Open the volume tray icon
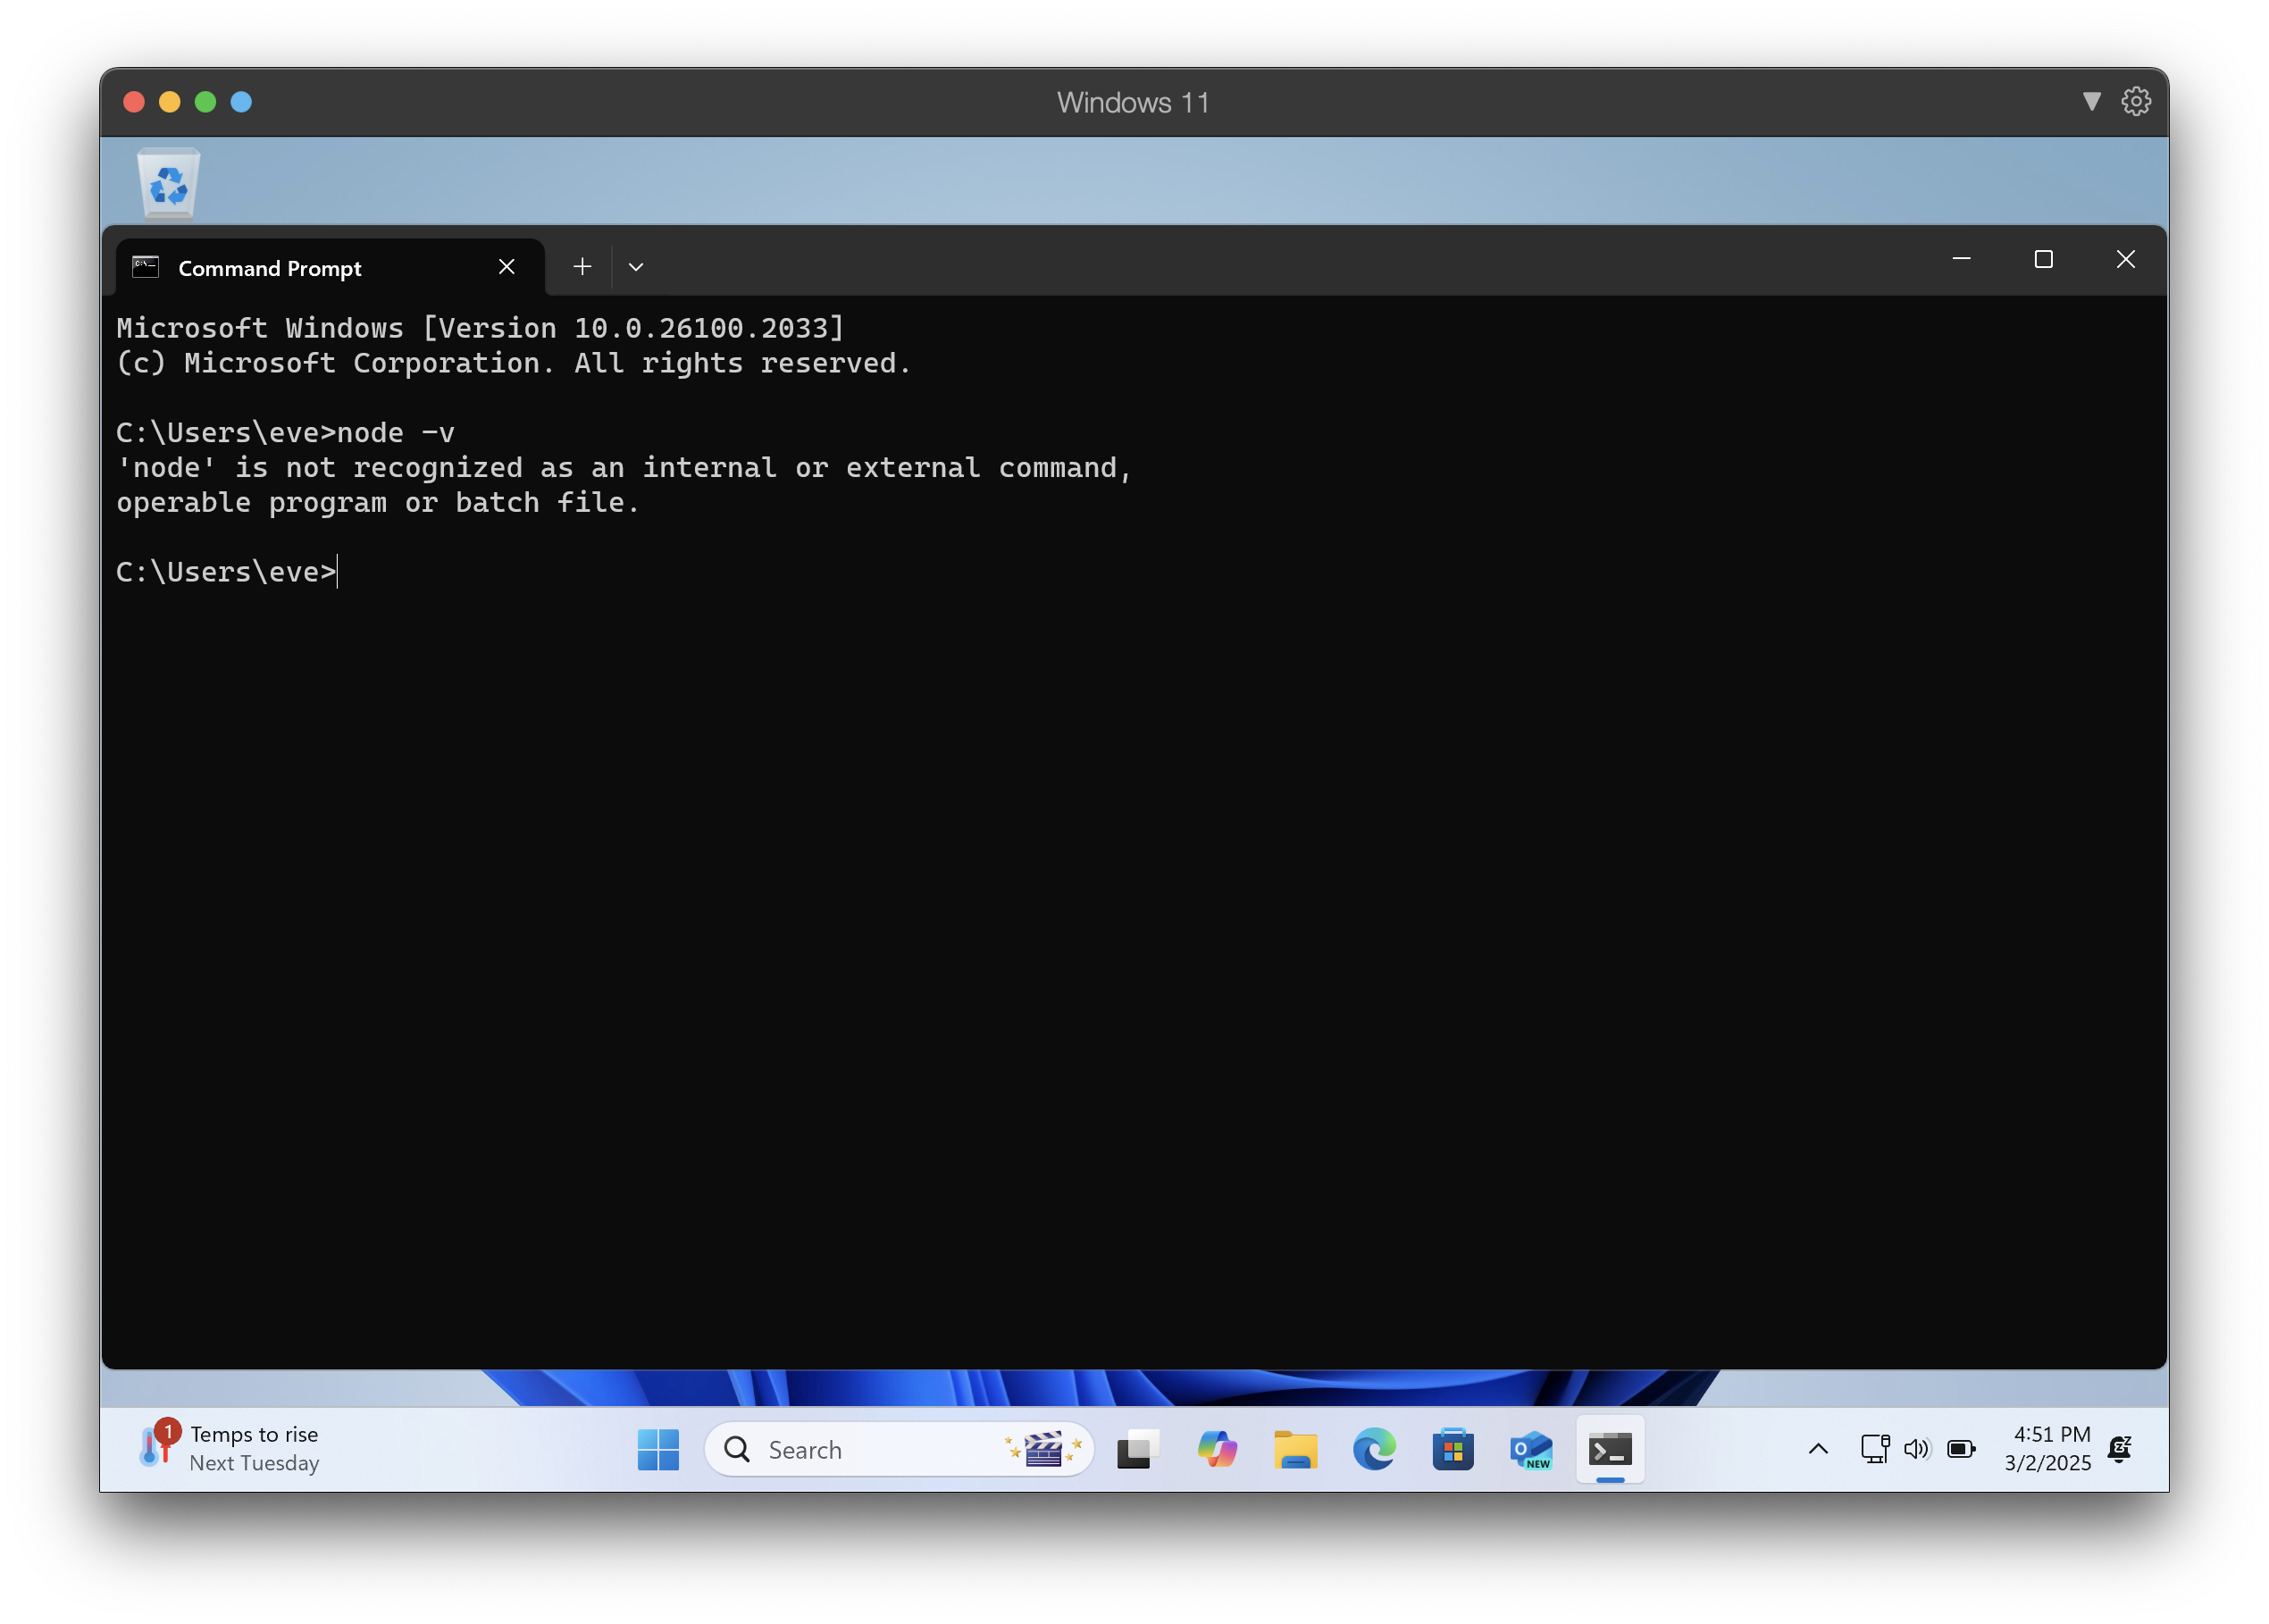This screenshot has width=2269, height=1624. click(x=1916, y=1449)
